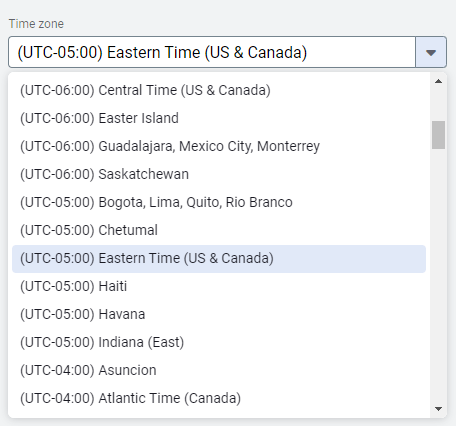Click the Time zone field label
Screen dimensions: 456x426
coord(36,24)
